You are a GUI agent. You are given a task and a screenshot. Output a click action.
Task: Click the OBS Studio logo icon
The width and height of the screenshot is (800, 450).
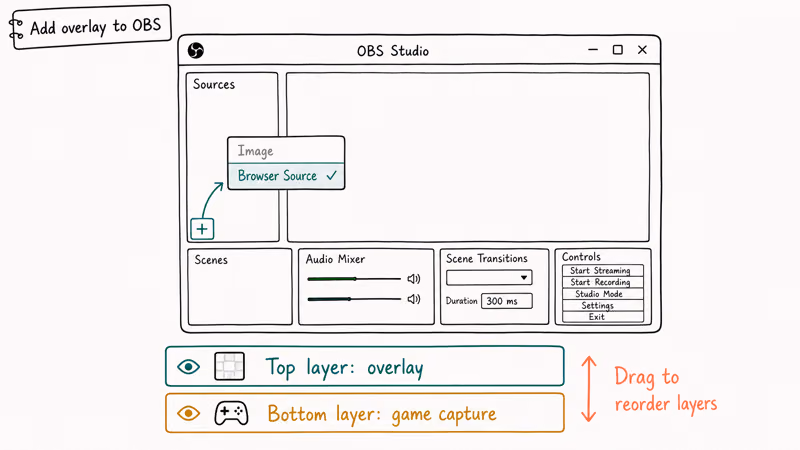pos(196,51)
